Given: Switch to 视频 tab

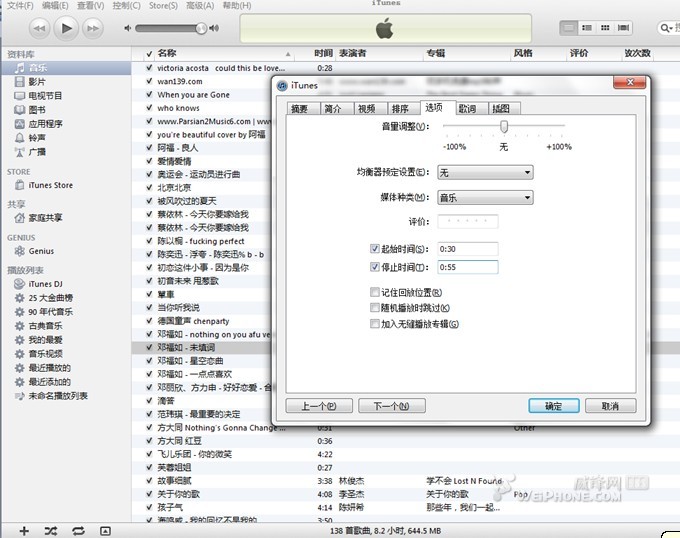Looking at the screenshot, I should pos(371,108).
